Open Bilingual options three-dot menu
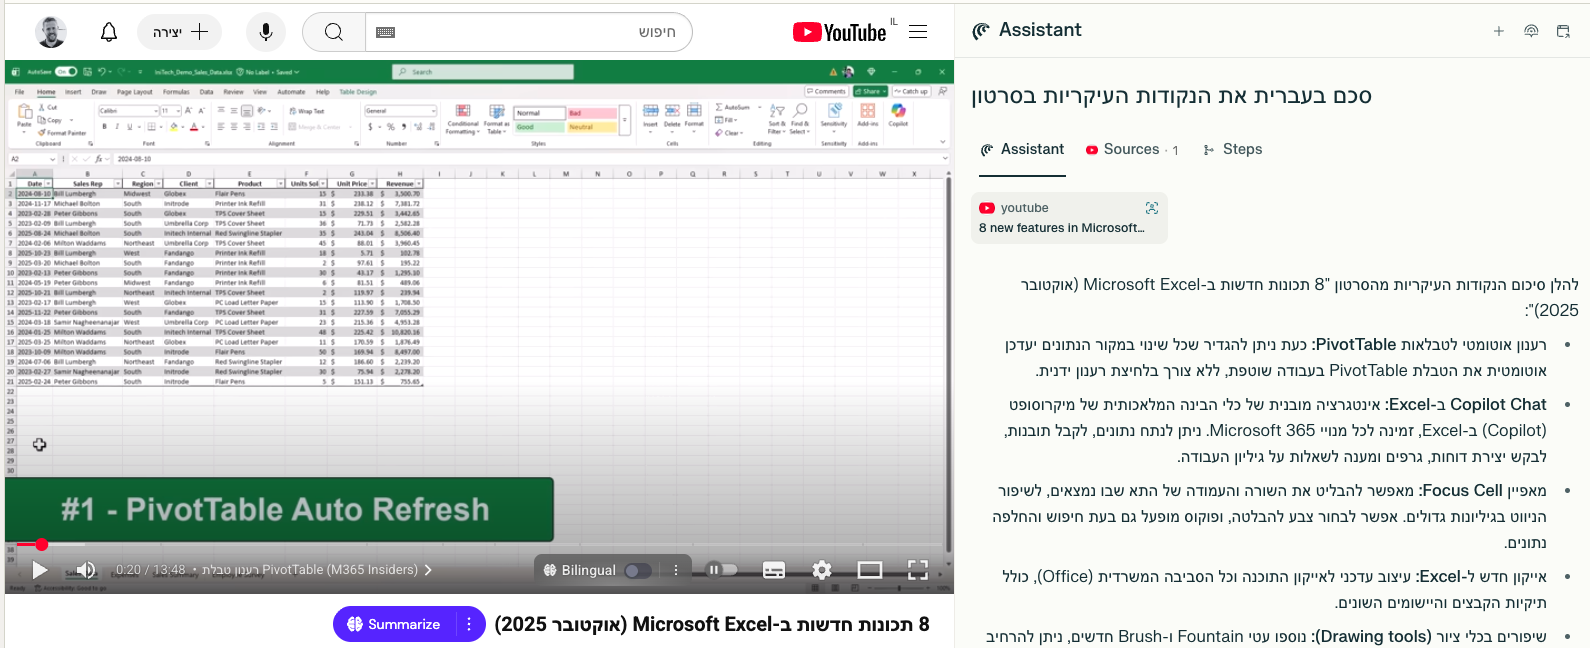The height and width of the screenshot is (648, 1590). (x=676, y=570)
